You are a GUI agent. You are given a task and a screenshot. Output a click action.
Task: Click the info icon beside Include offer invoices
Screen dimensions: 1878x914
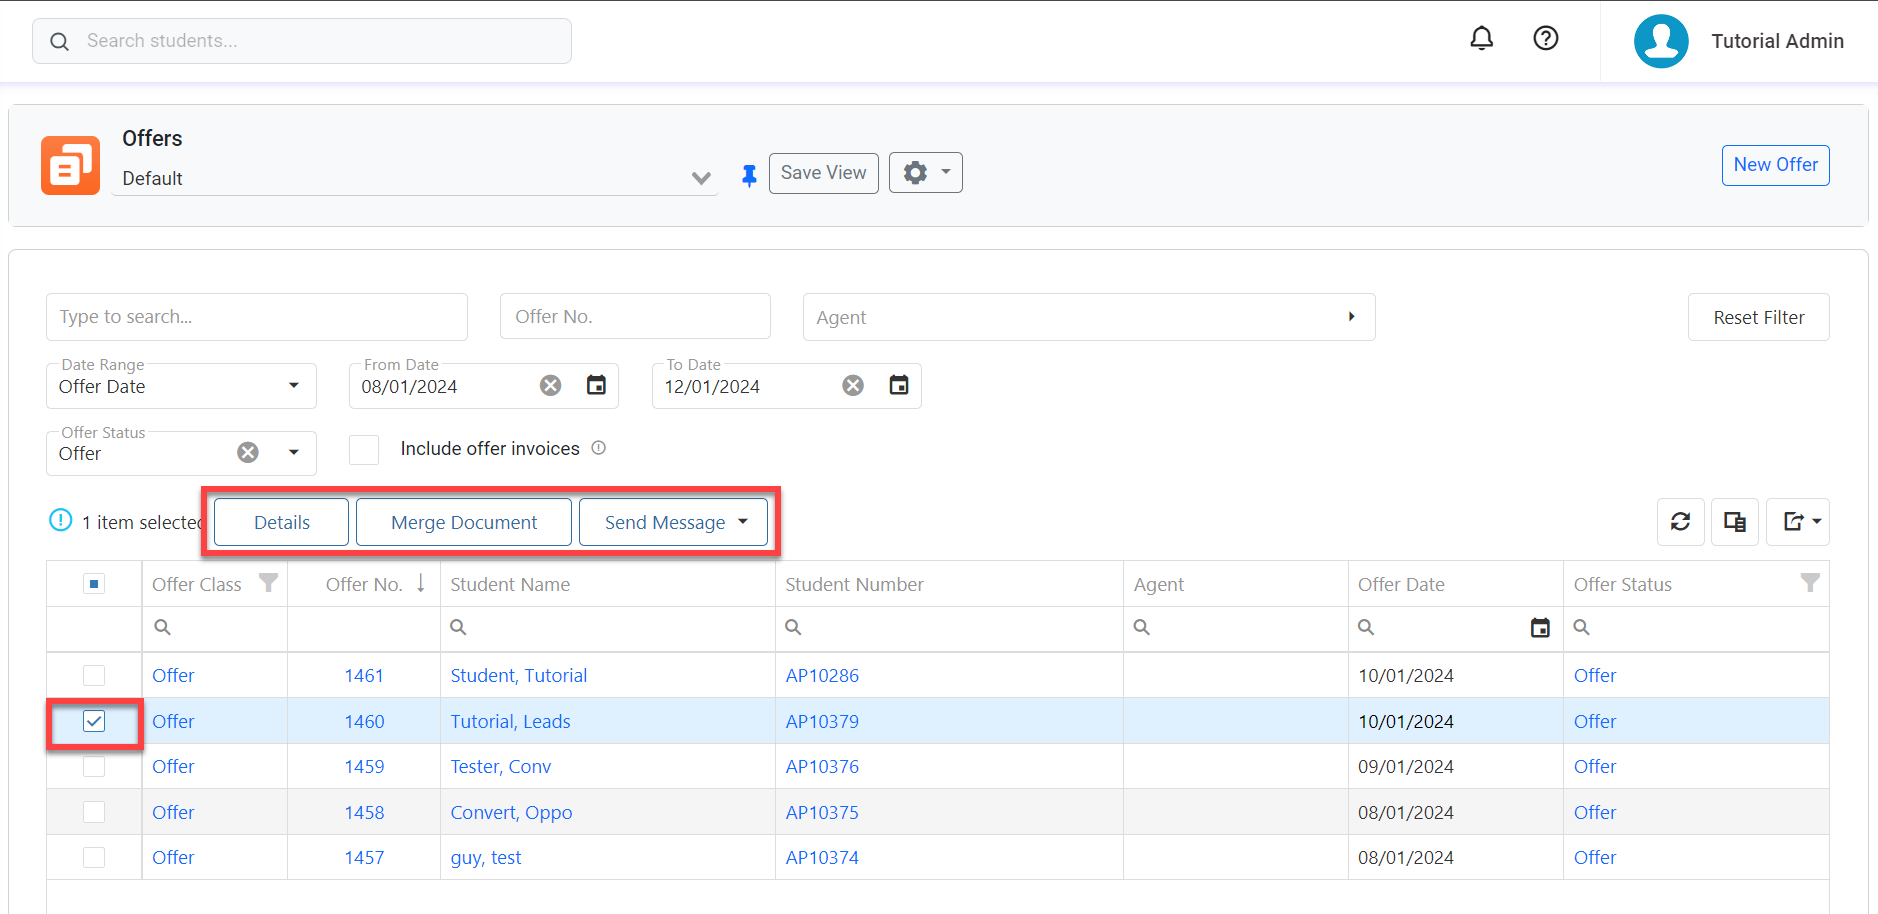[x=599, y=448]
